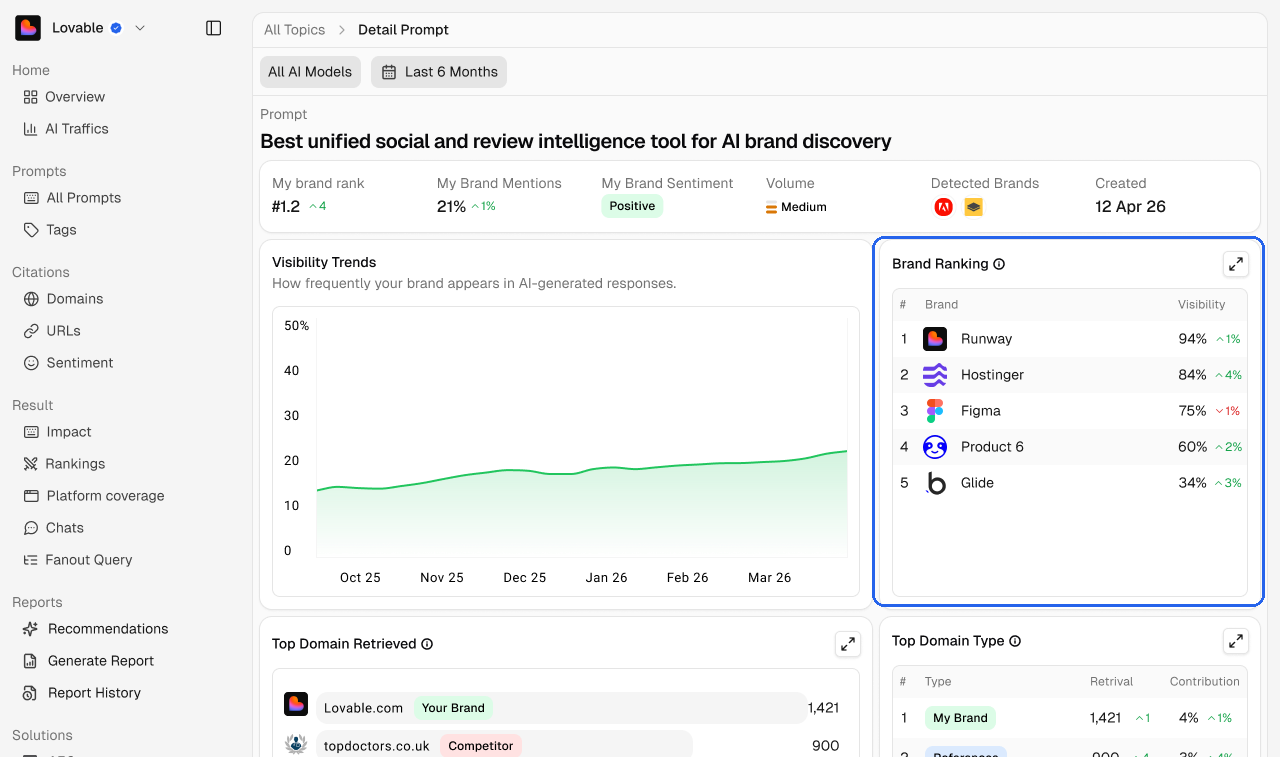Click the Lovable logo icon
The image size is (1280, 757).
point(28,28)
